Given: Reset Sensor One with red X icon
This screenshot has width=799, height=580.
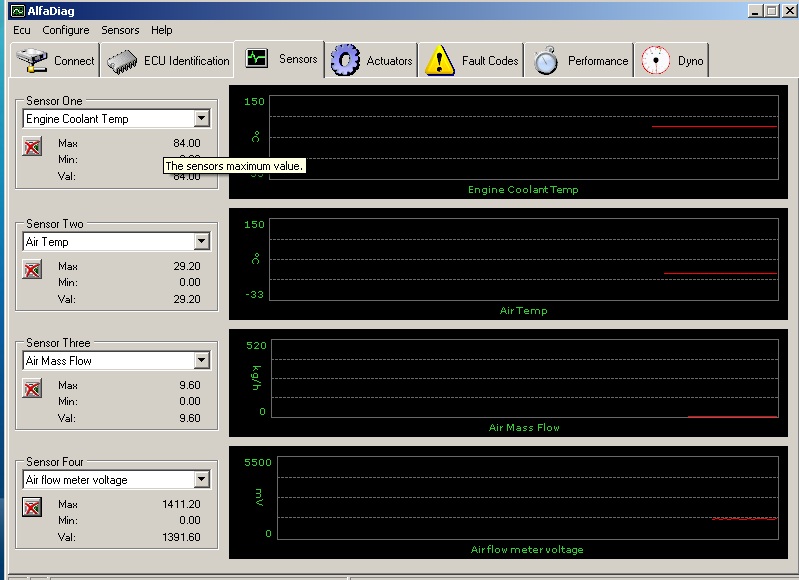Looking at the screenshot, I should coord(32,147).
